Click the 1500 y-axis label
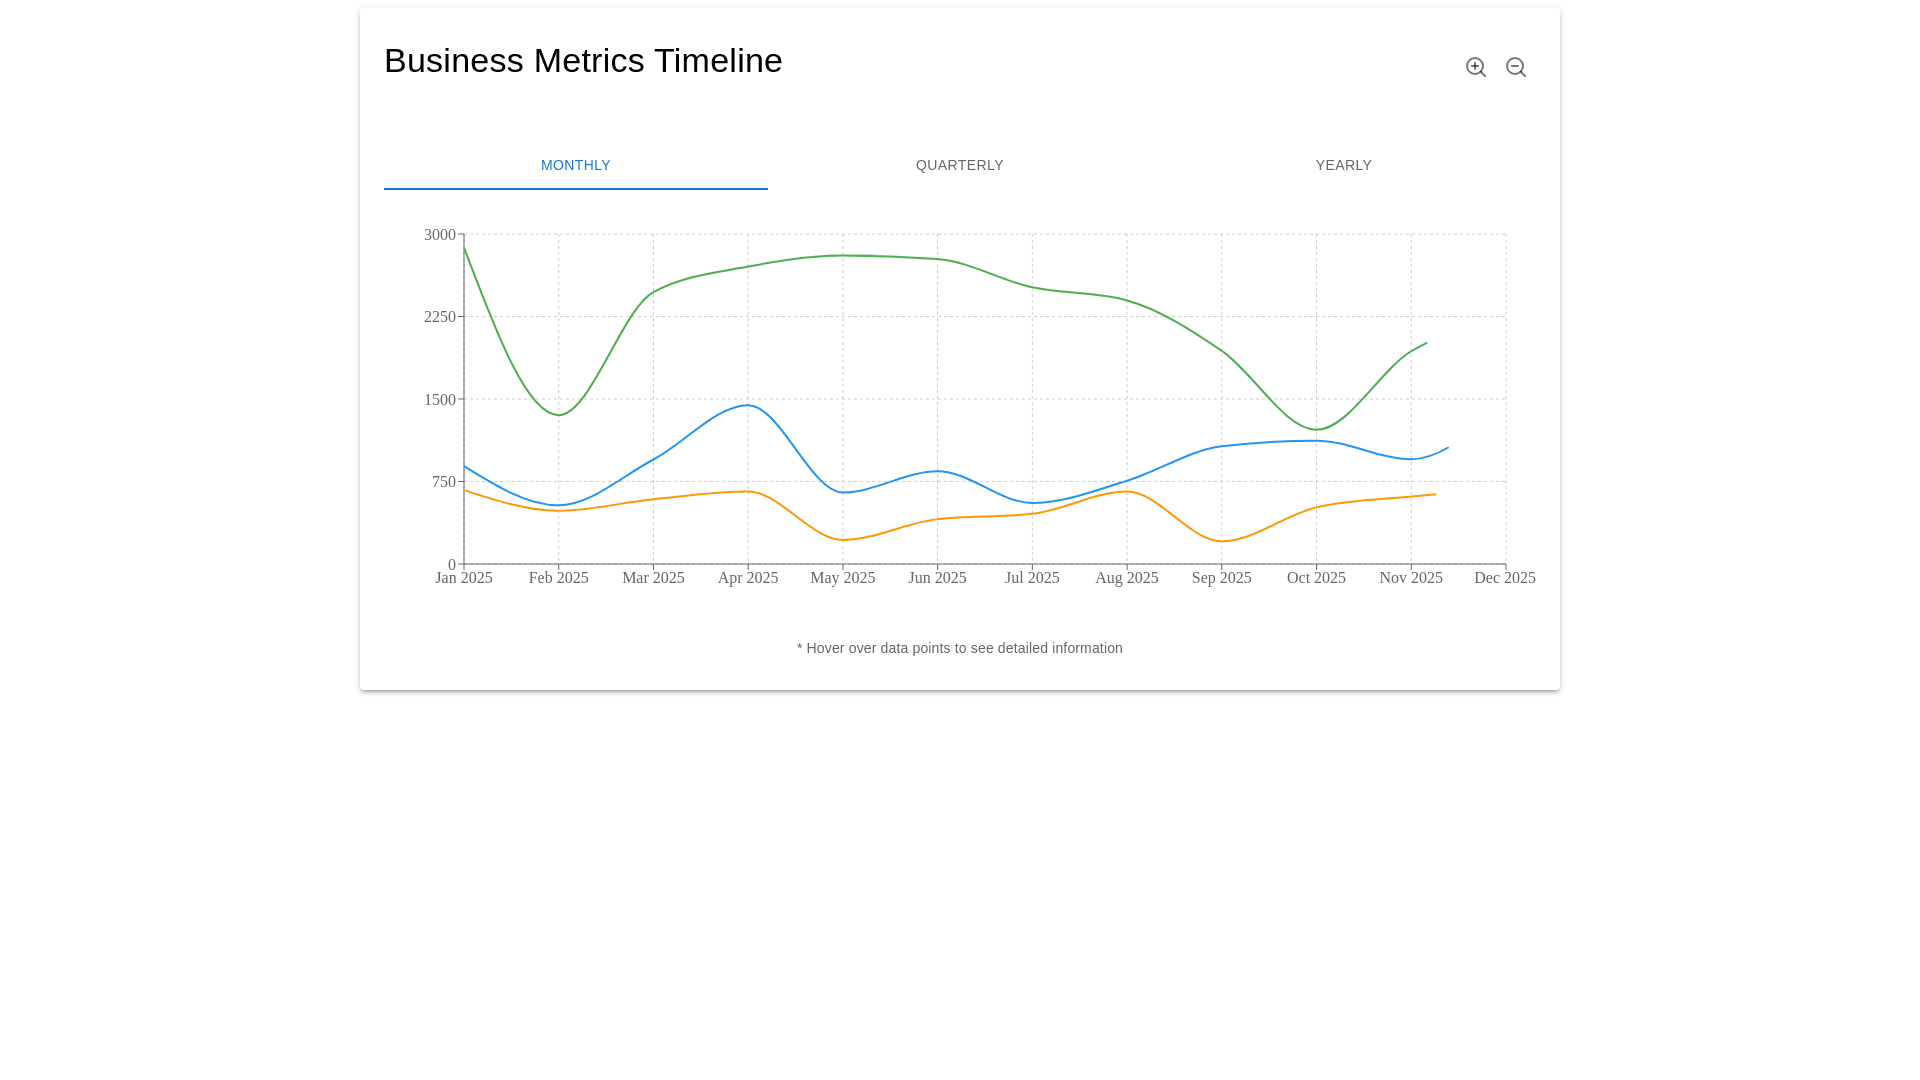Screen dimensions: 1920x1080 coord(439,400)
